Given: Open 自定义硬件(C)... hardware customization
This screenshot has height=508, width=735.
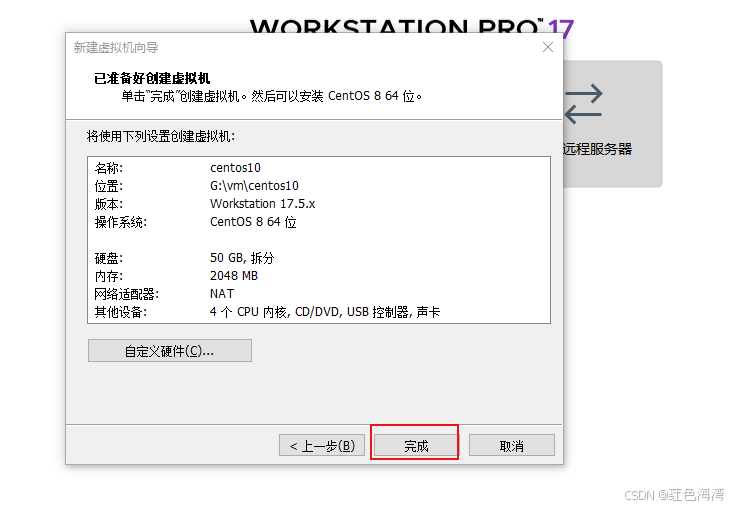Looking at the screenshot, I should coord(170,351).
